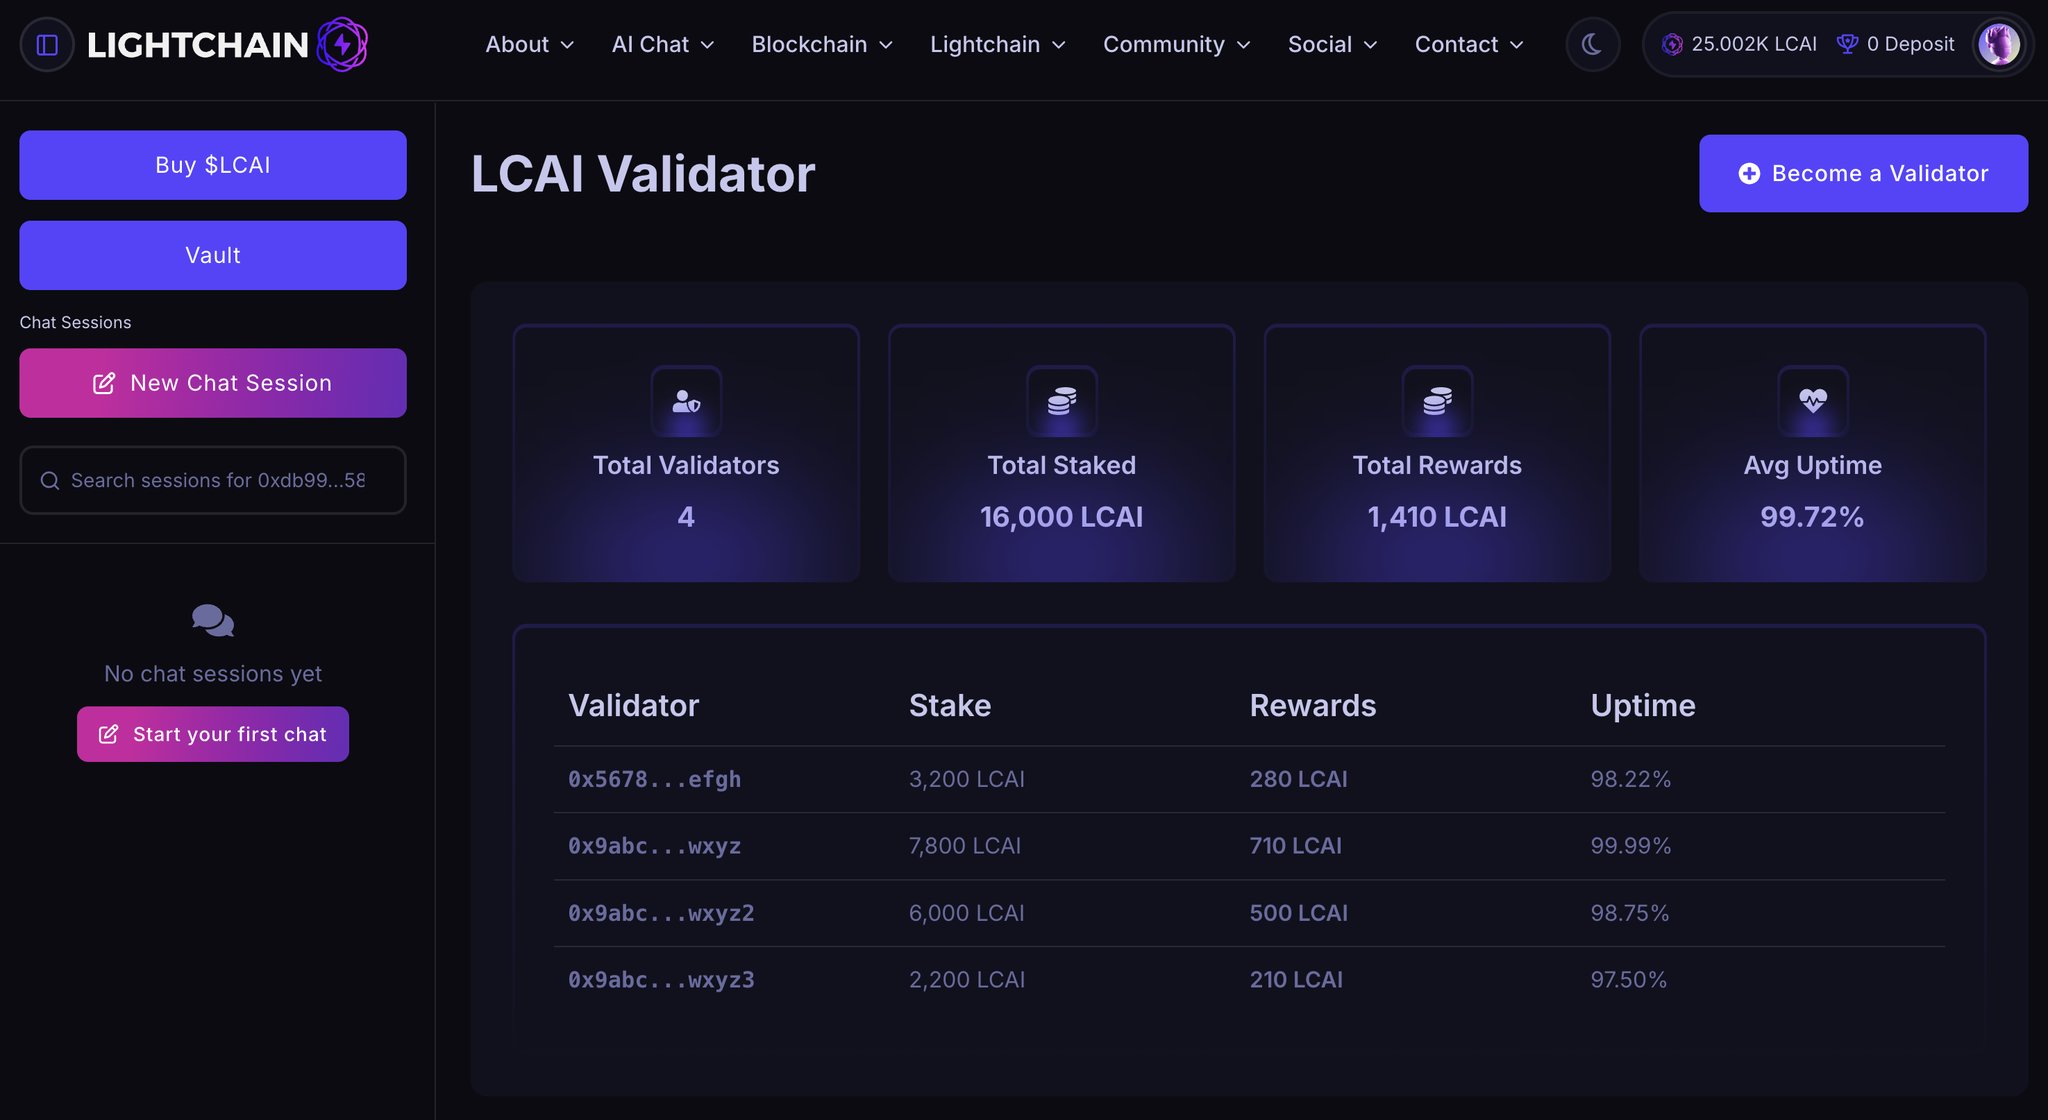Click the Total Rewards coins icon

tap(1437, 401)
